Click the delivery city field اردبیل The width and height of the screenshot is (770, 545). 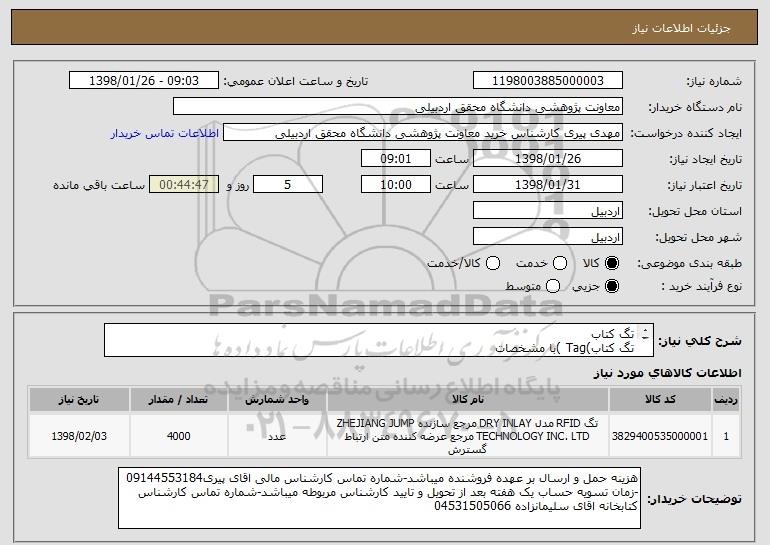[548, 237]
